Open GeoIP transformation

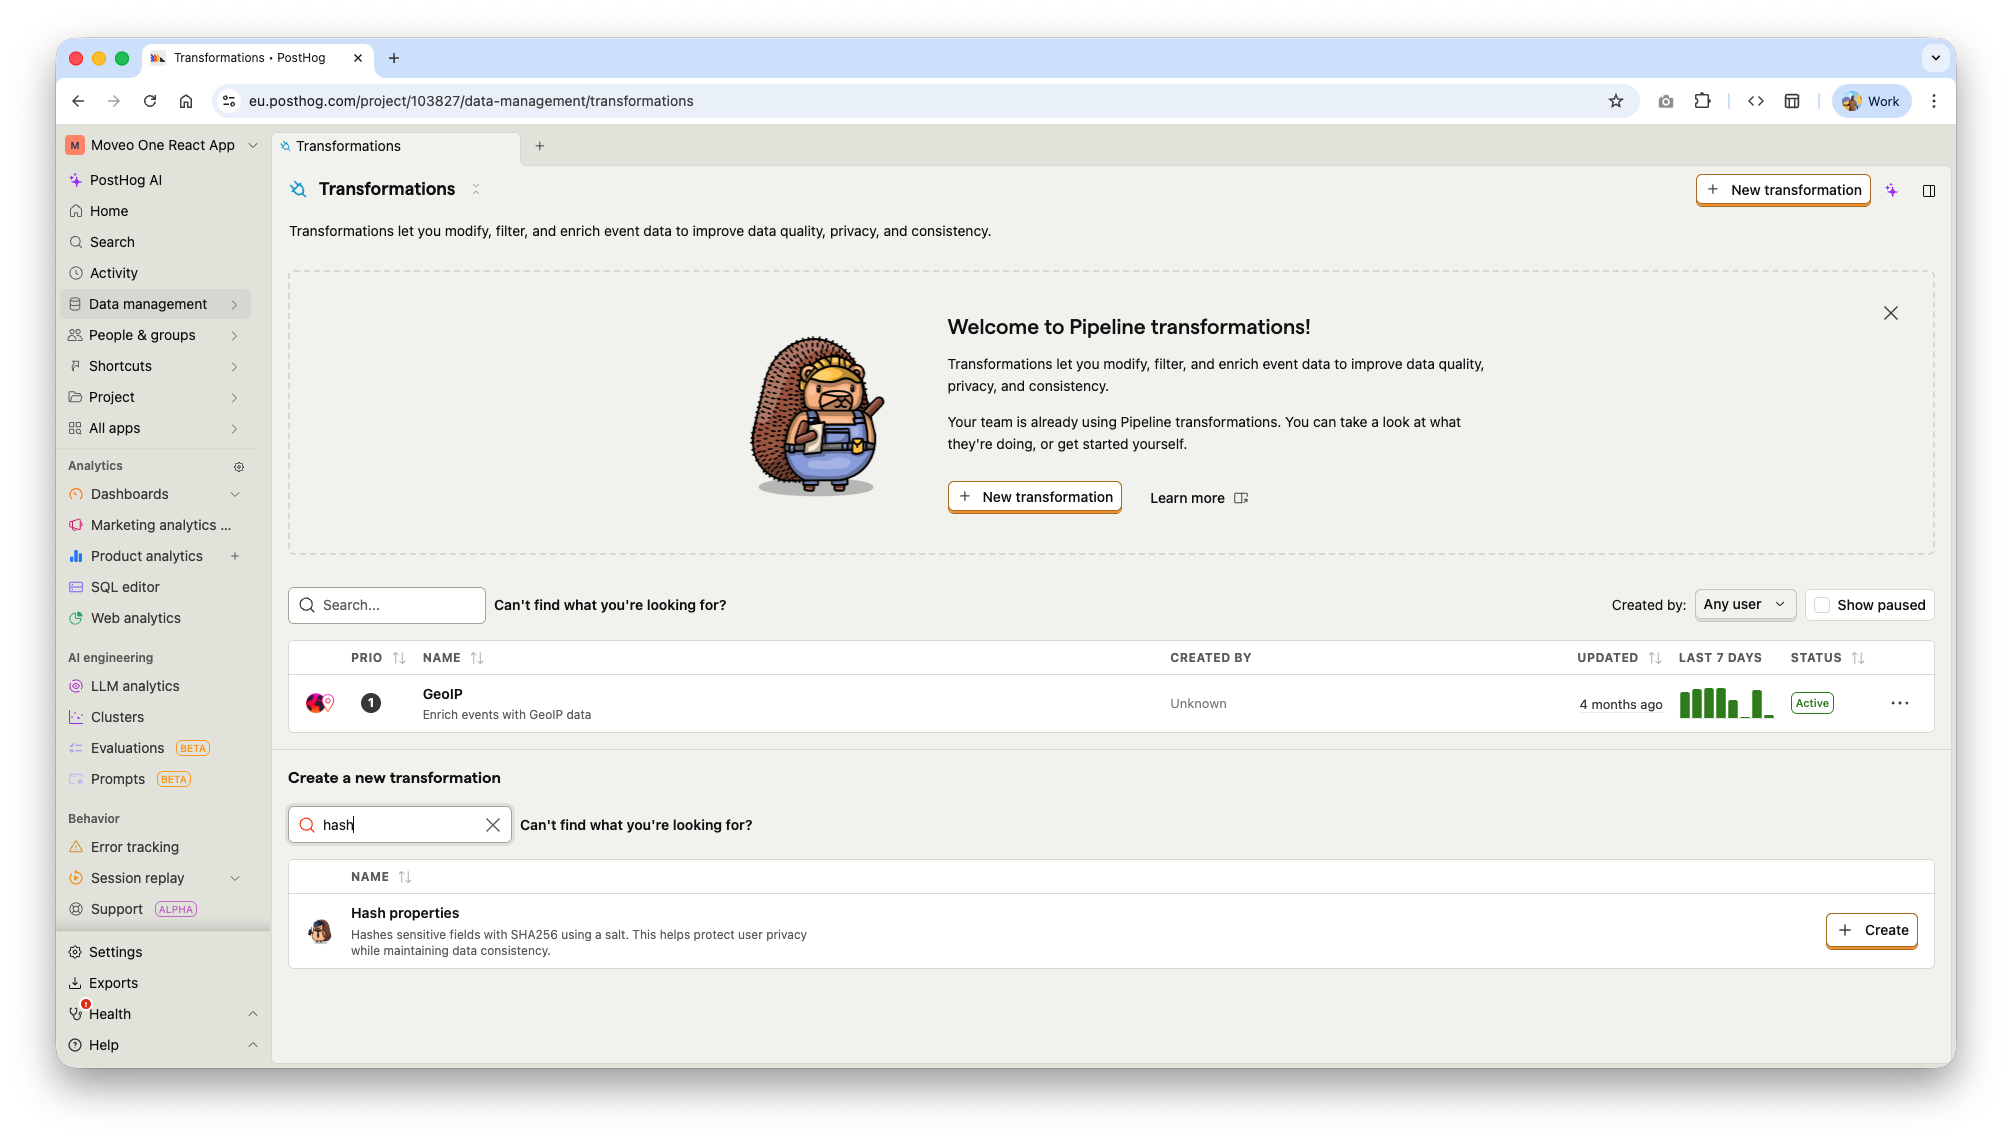[x=442, y=694]
